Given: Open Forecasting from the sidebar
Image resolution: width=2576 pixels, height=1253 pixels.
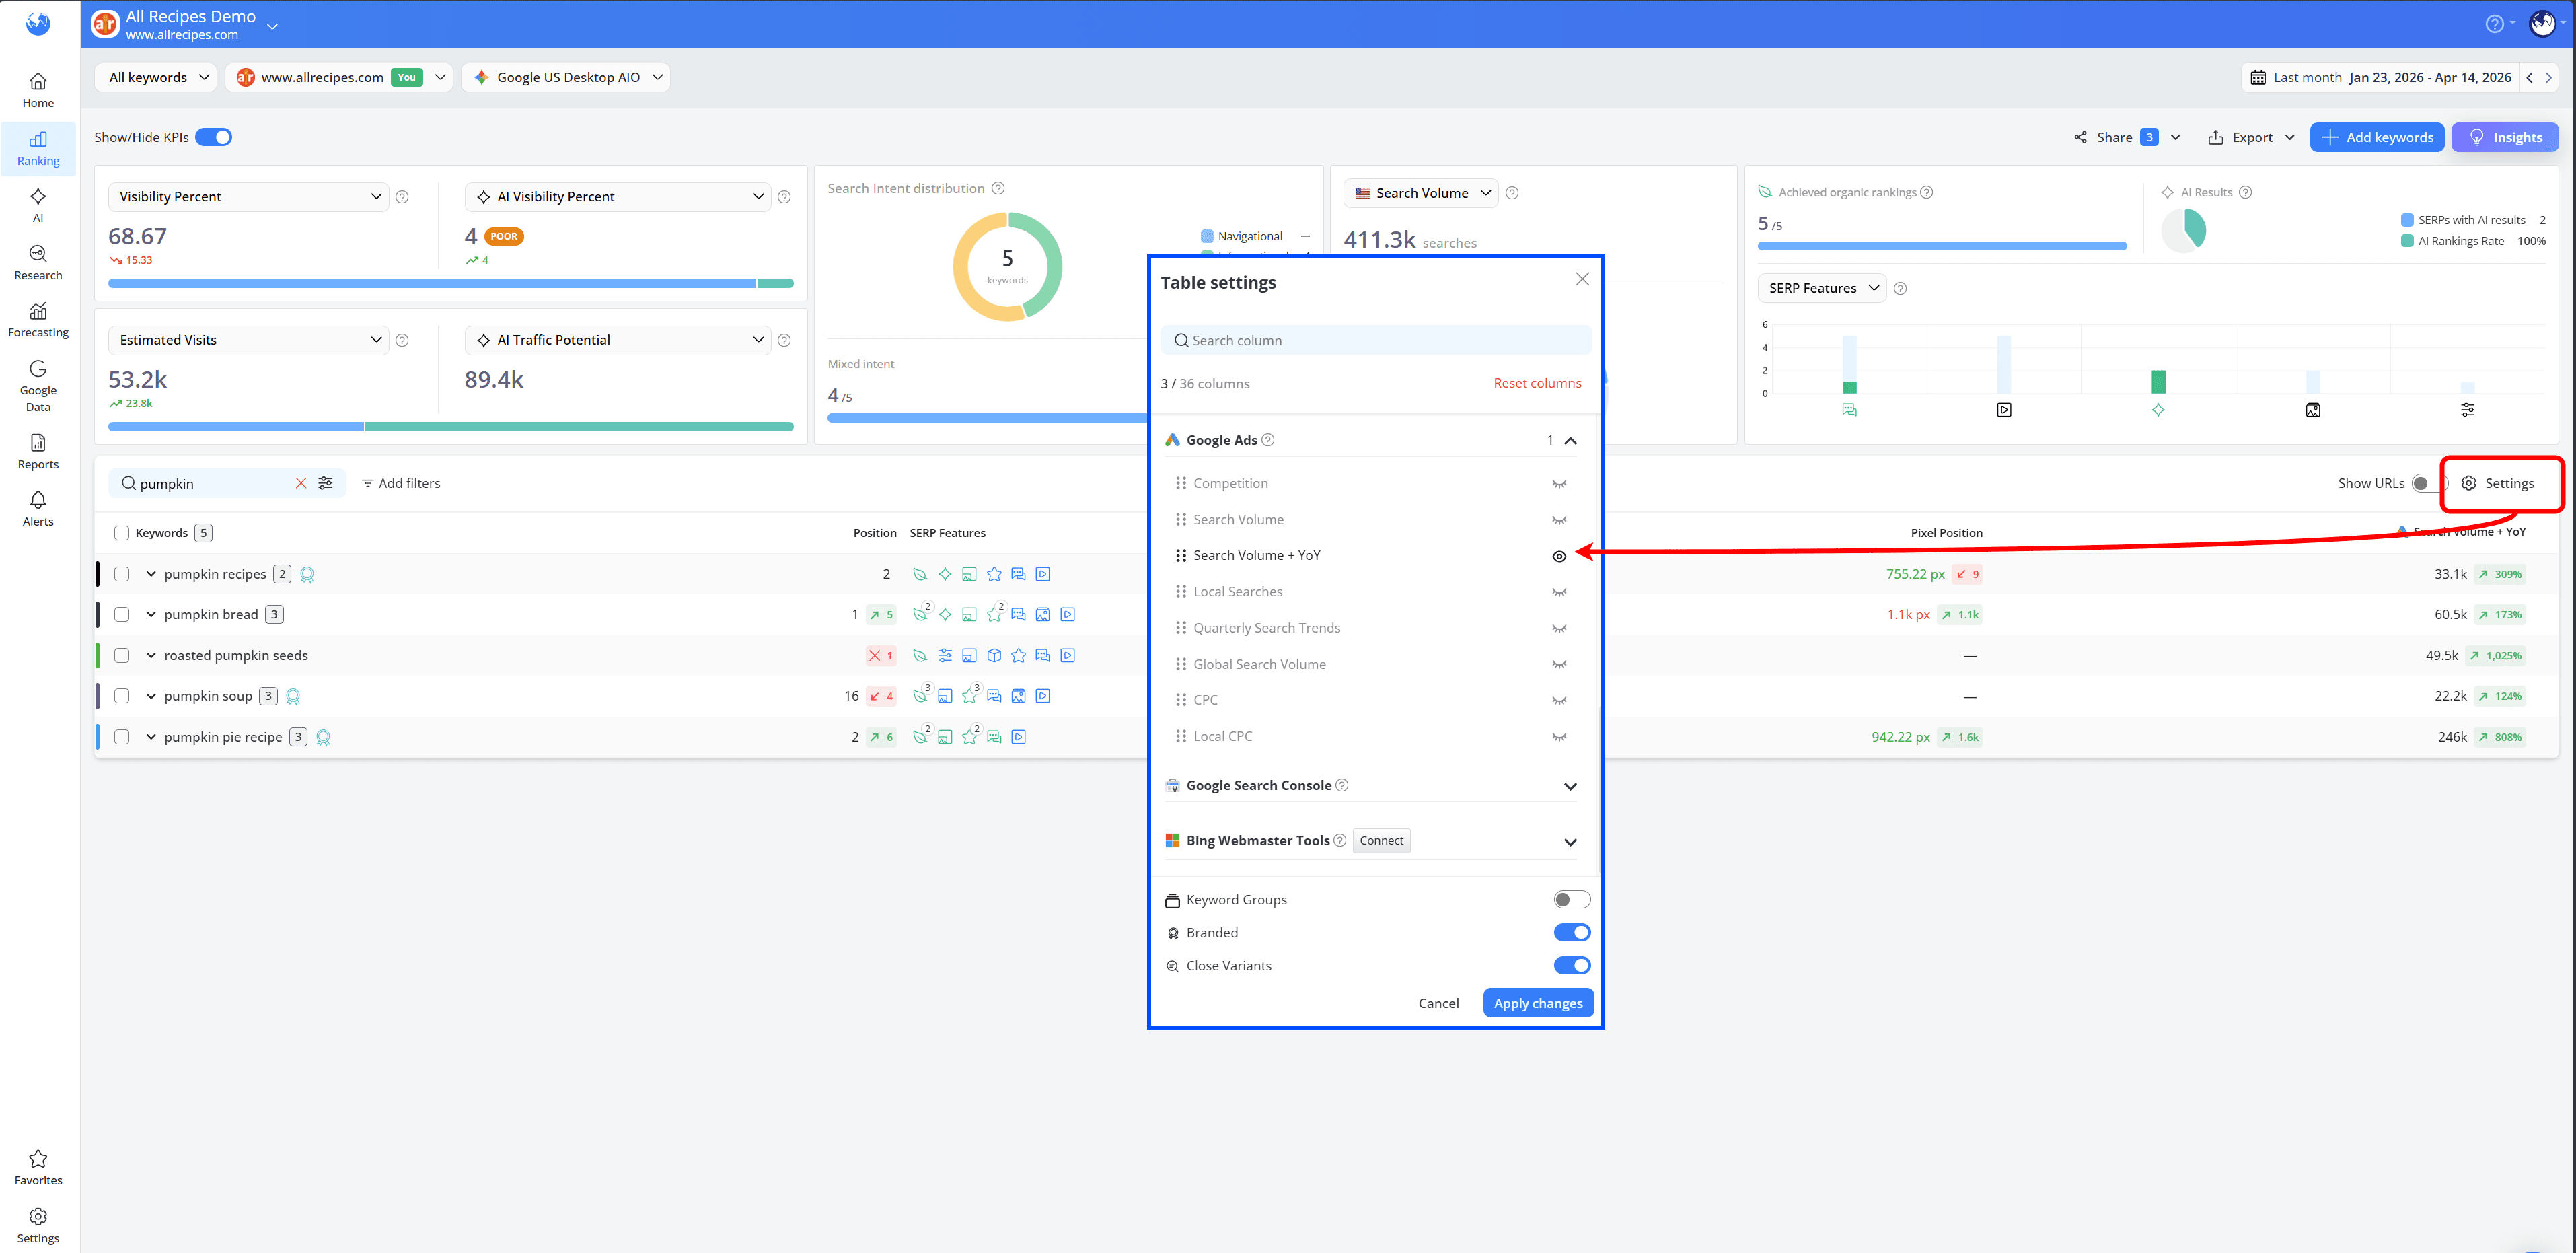Looking at the screenshot, I should (x=37, y=320).
